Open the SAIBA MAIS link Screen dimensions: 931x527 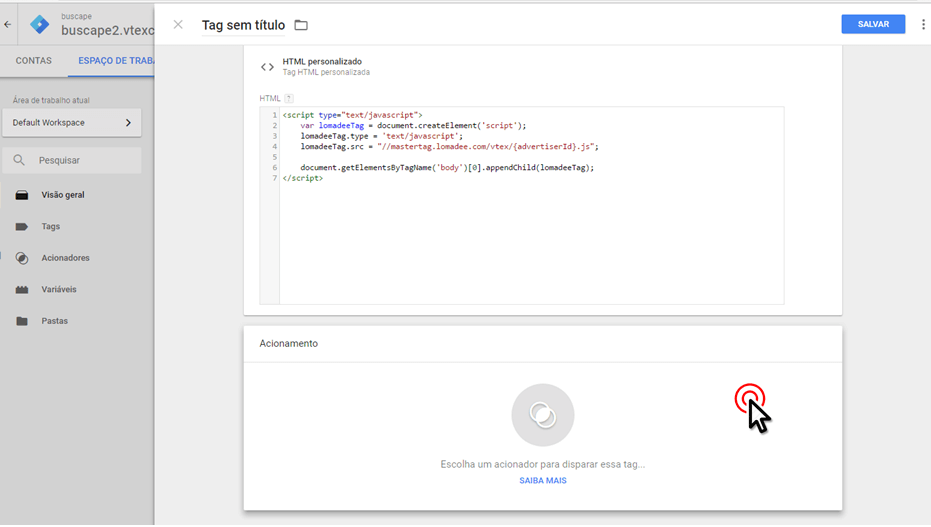(x=543, y=480)
